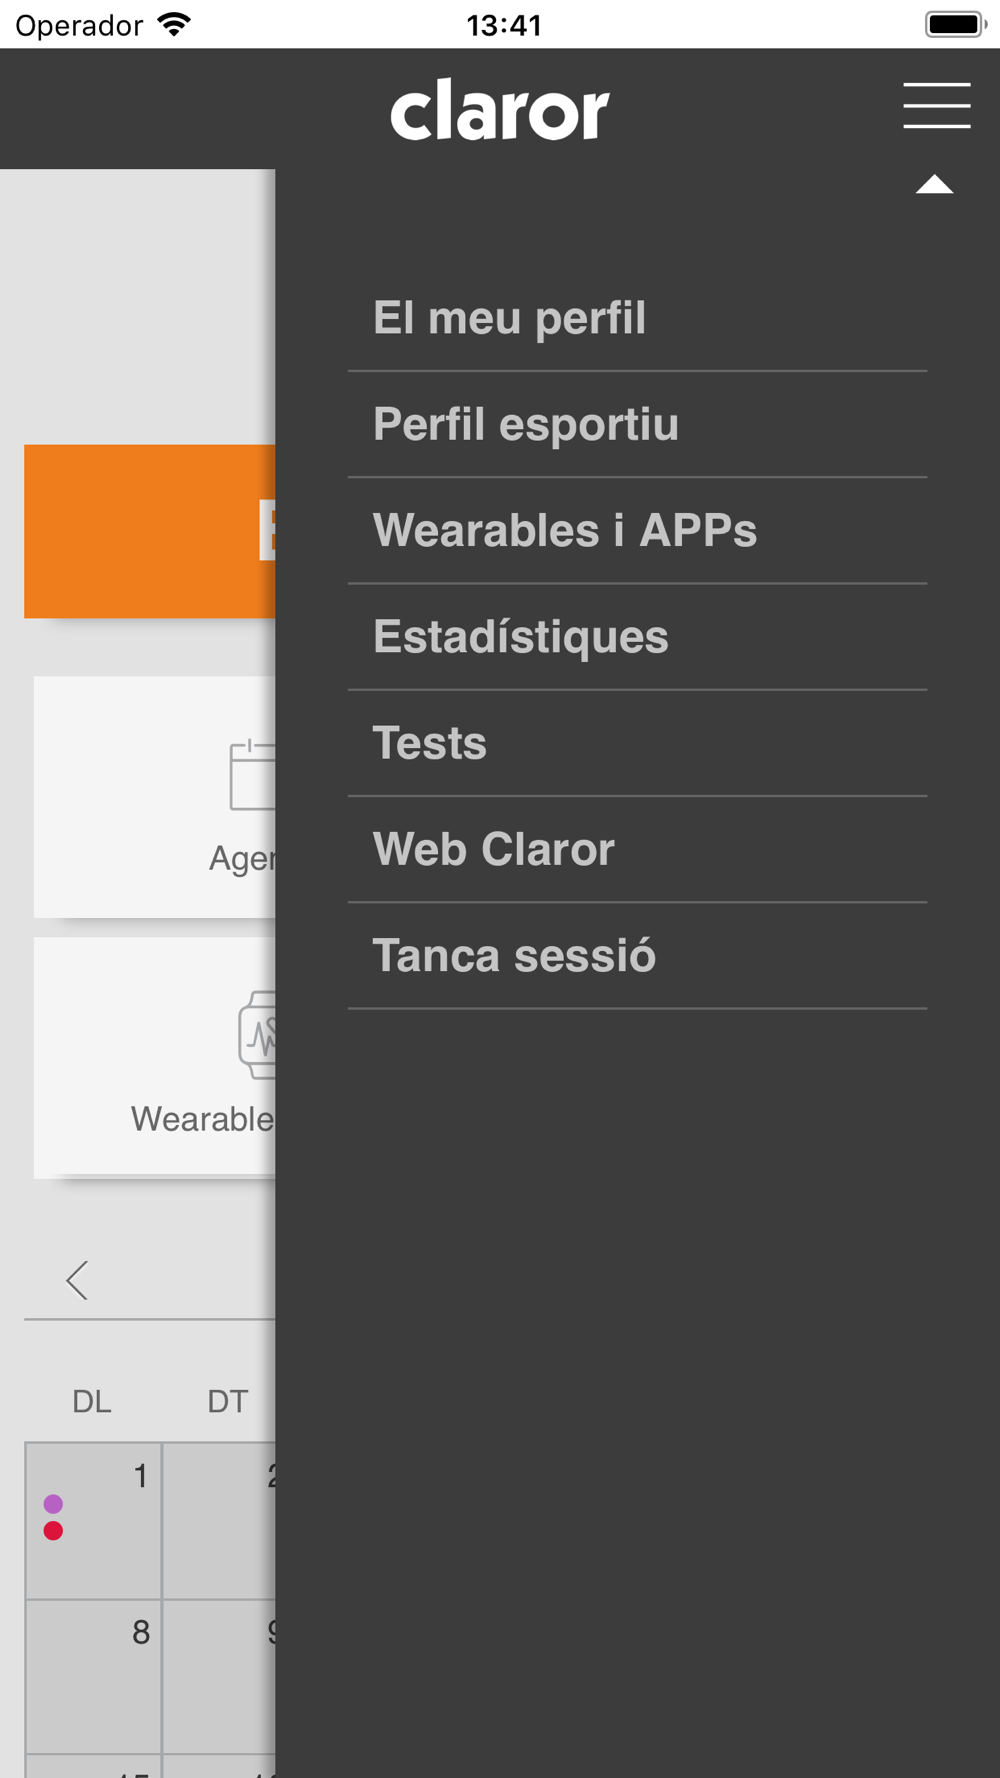Close the hamburger menu icon
The width and height of the screenshot is (1000, 1778).
[x=937, y=106]
